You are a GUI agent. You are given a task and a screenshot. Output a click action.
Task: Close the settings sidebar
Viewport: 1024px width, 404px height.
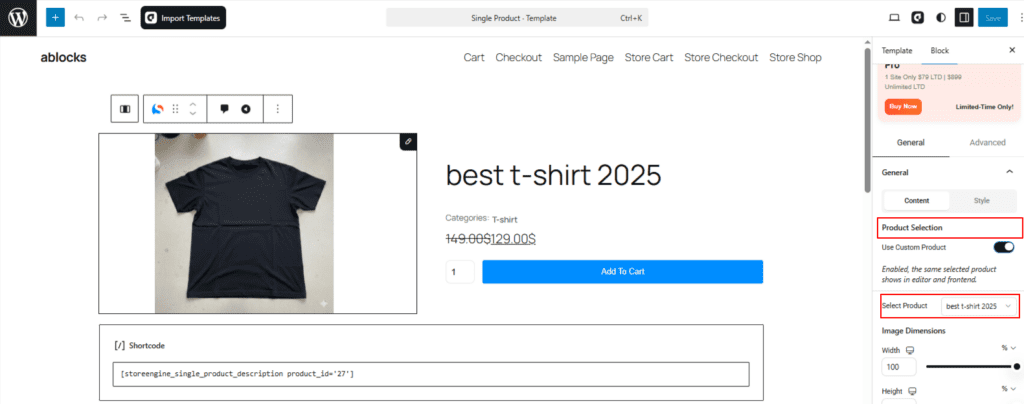(x=1012, y=50)
